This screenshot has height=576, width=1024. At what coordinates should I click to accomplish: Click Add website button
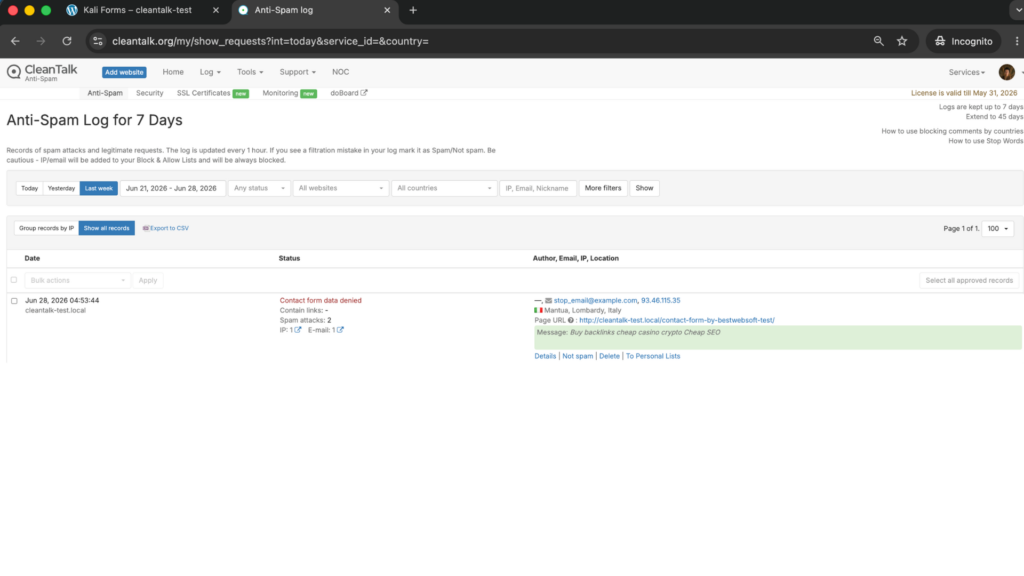[x=124, y=72]
